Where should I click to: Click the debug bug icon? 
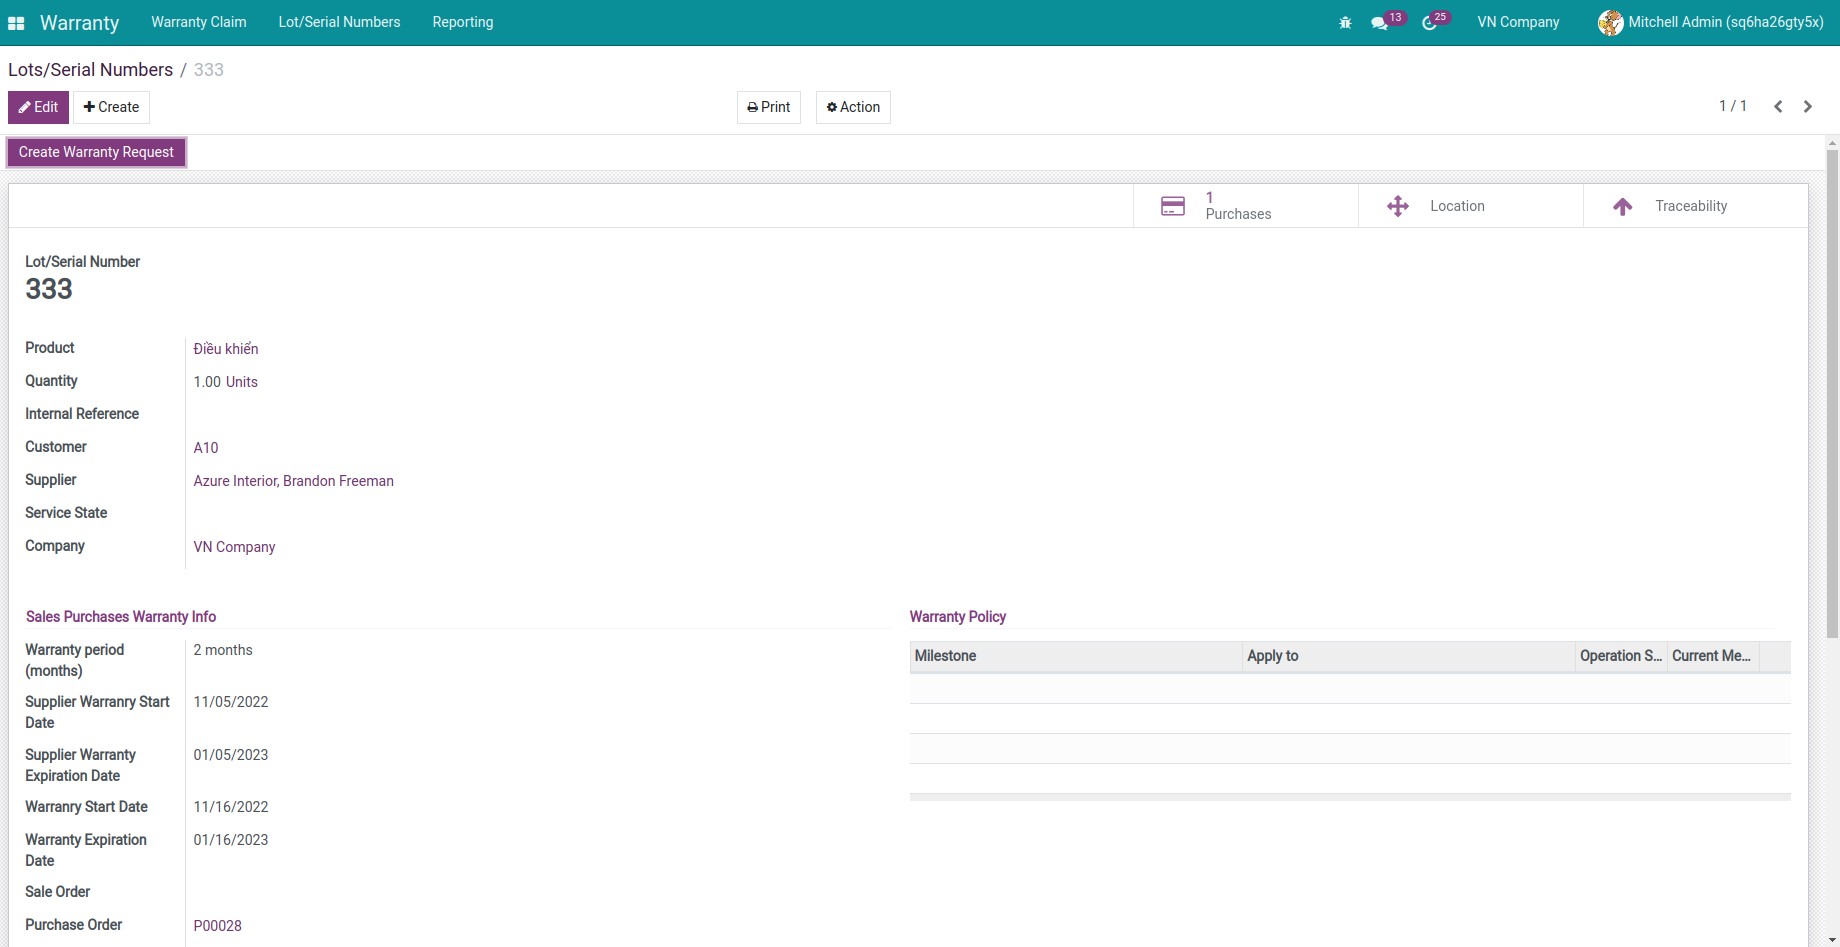tap(1345, 23)
